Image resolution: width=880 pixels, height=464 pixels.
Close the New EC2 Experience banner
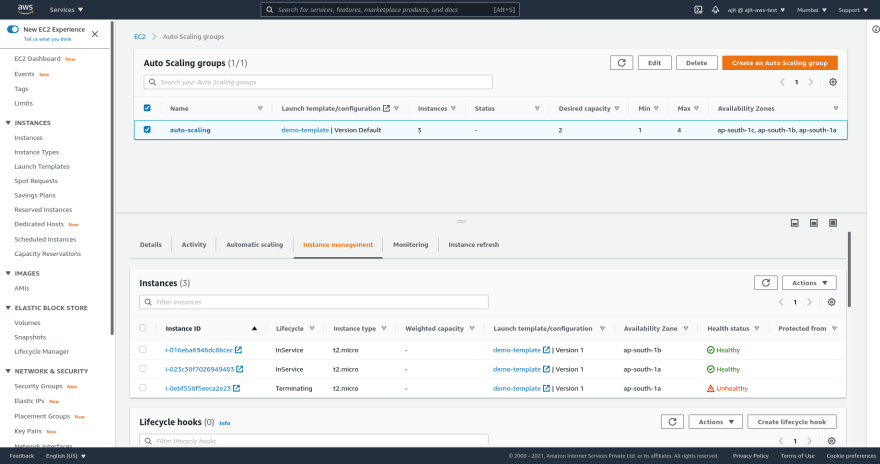pyautogui.click(x=95, y=34)
